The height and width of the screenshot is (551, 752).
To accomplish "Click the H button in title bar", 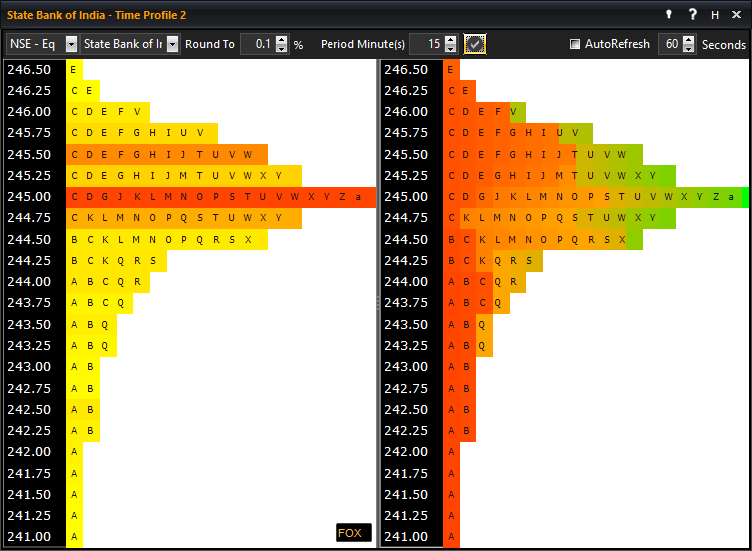I will pos(715,15).
